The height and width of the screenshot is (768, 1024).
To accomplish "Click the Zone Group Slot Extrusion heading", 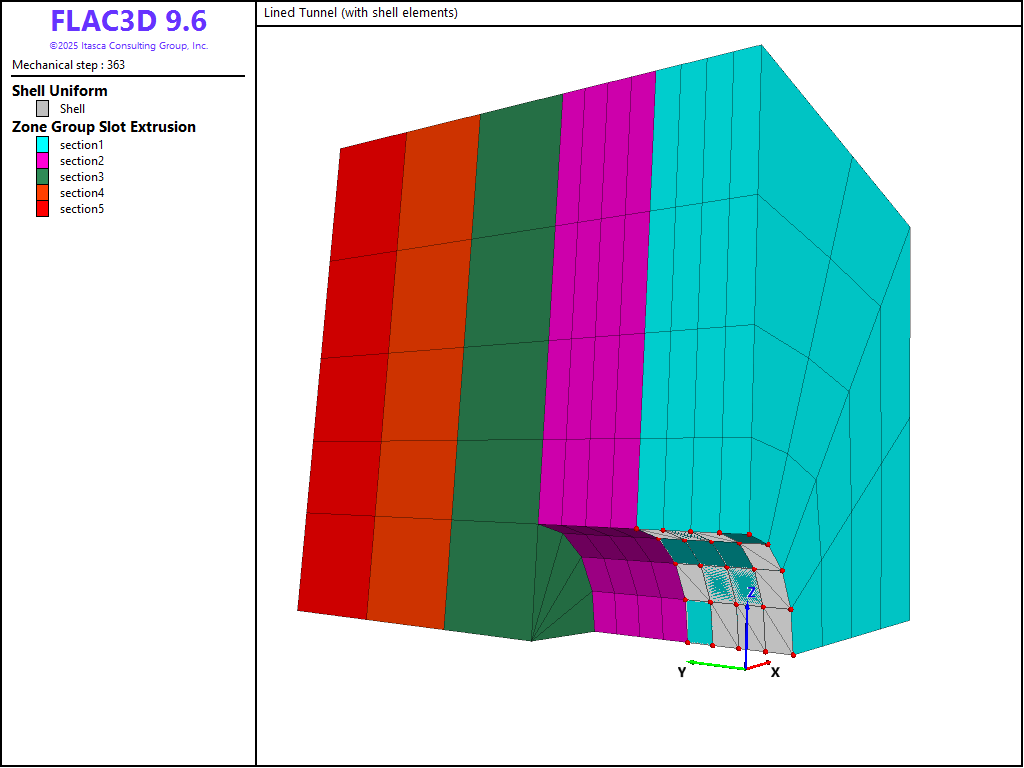I will tap(103, 127).
